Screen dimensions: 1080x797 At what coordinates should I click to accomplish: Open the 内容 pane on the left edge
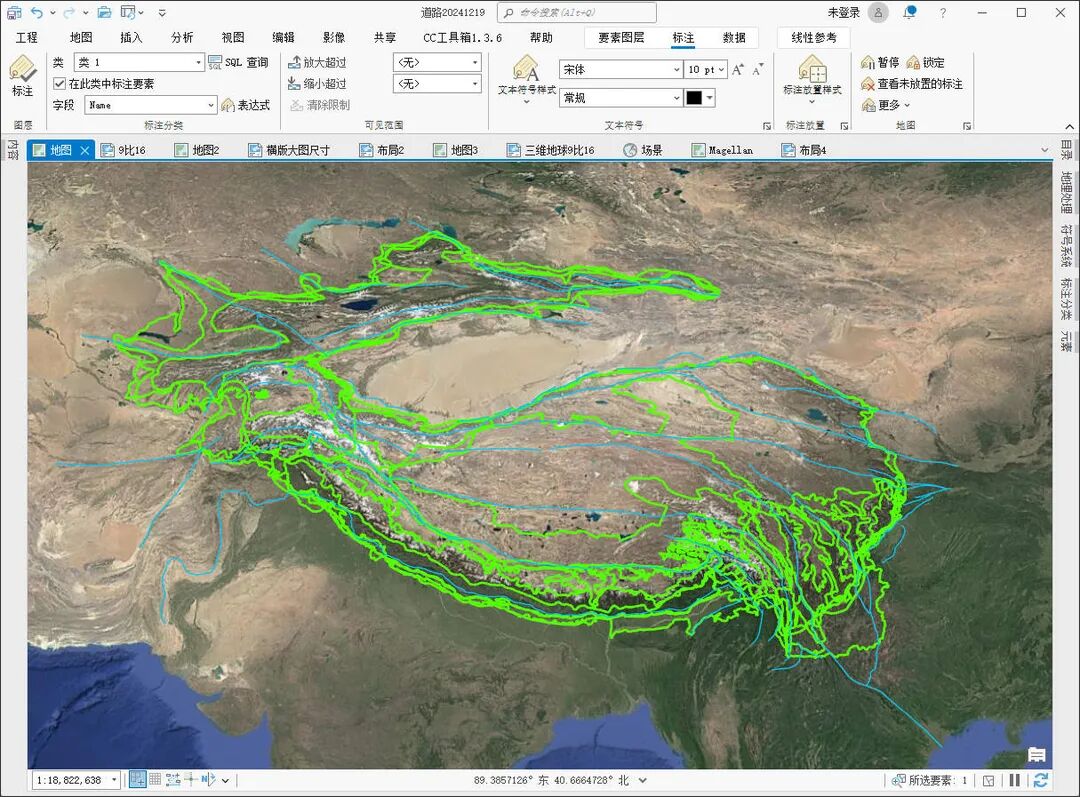(12, 149)
